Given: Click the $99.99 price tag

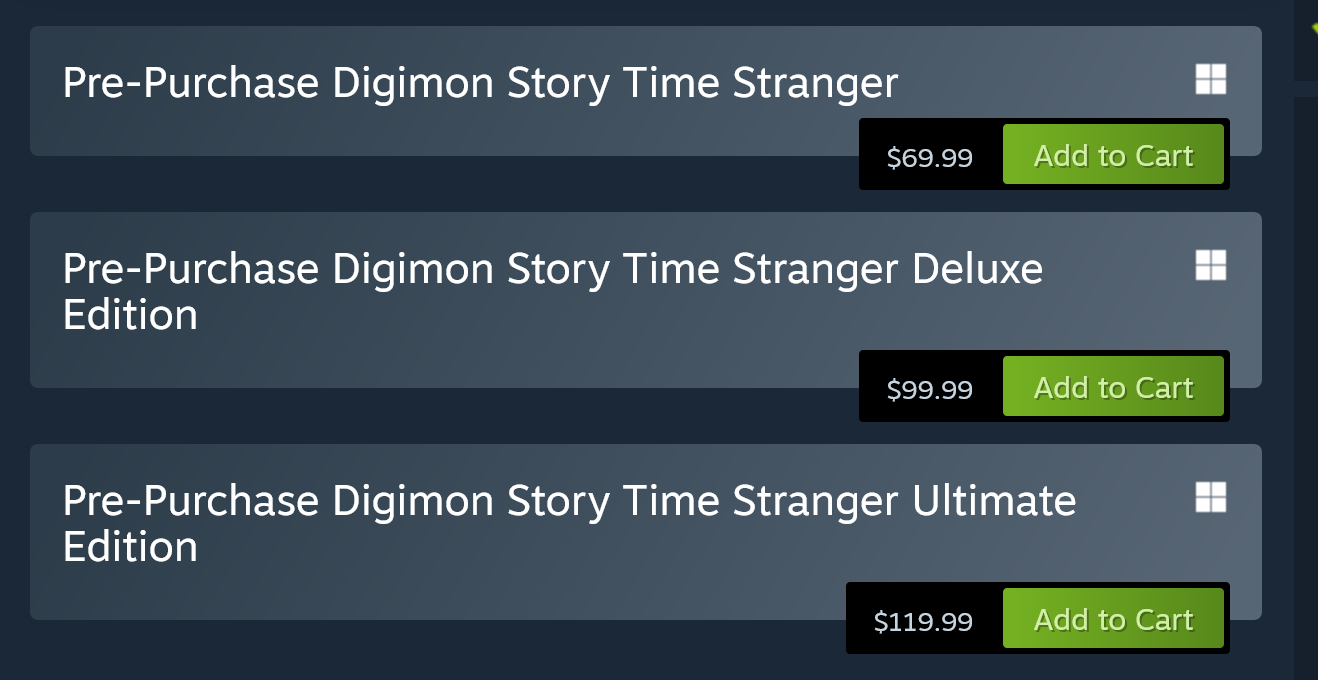Looking at the screenshot, I should coord(929,389).
